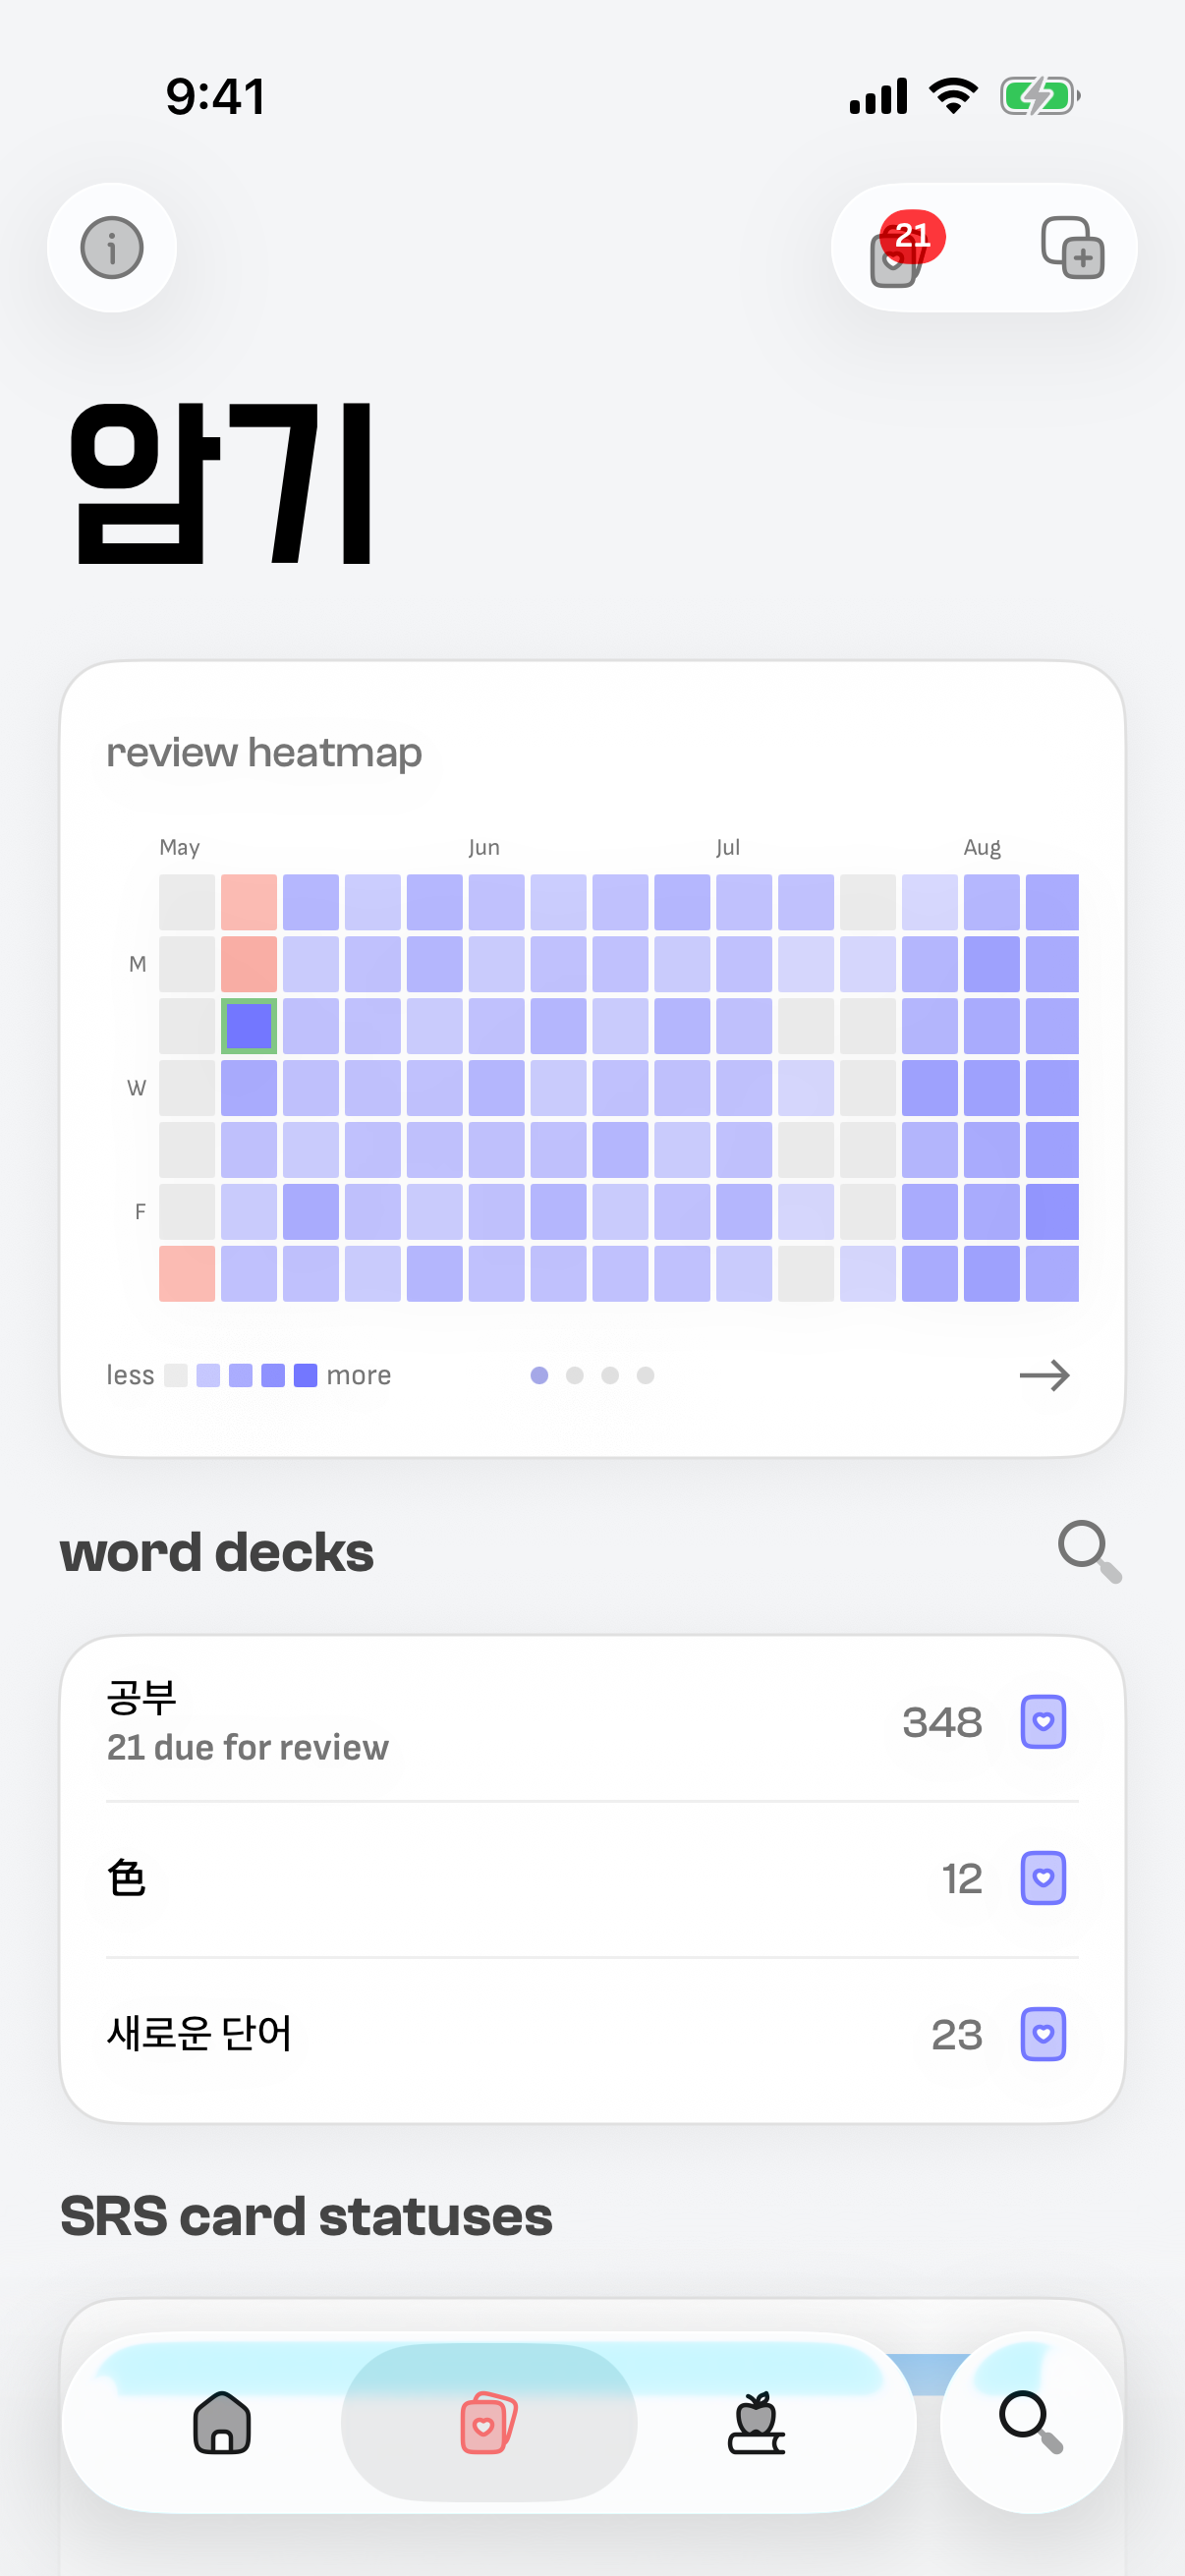Tap the add new deck icon
This screenshot has height=2576, width=1185.
[x=1072, y=248]
